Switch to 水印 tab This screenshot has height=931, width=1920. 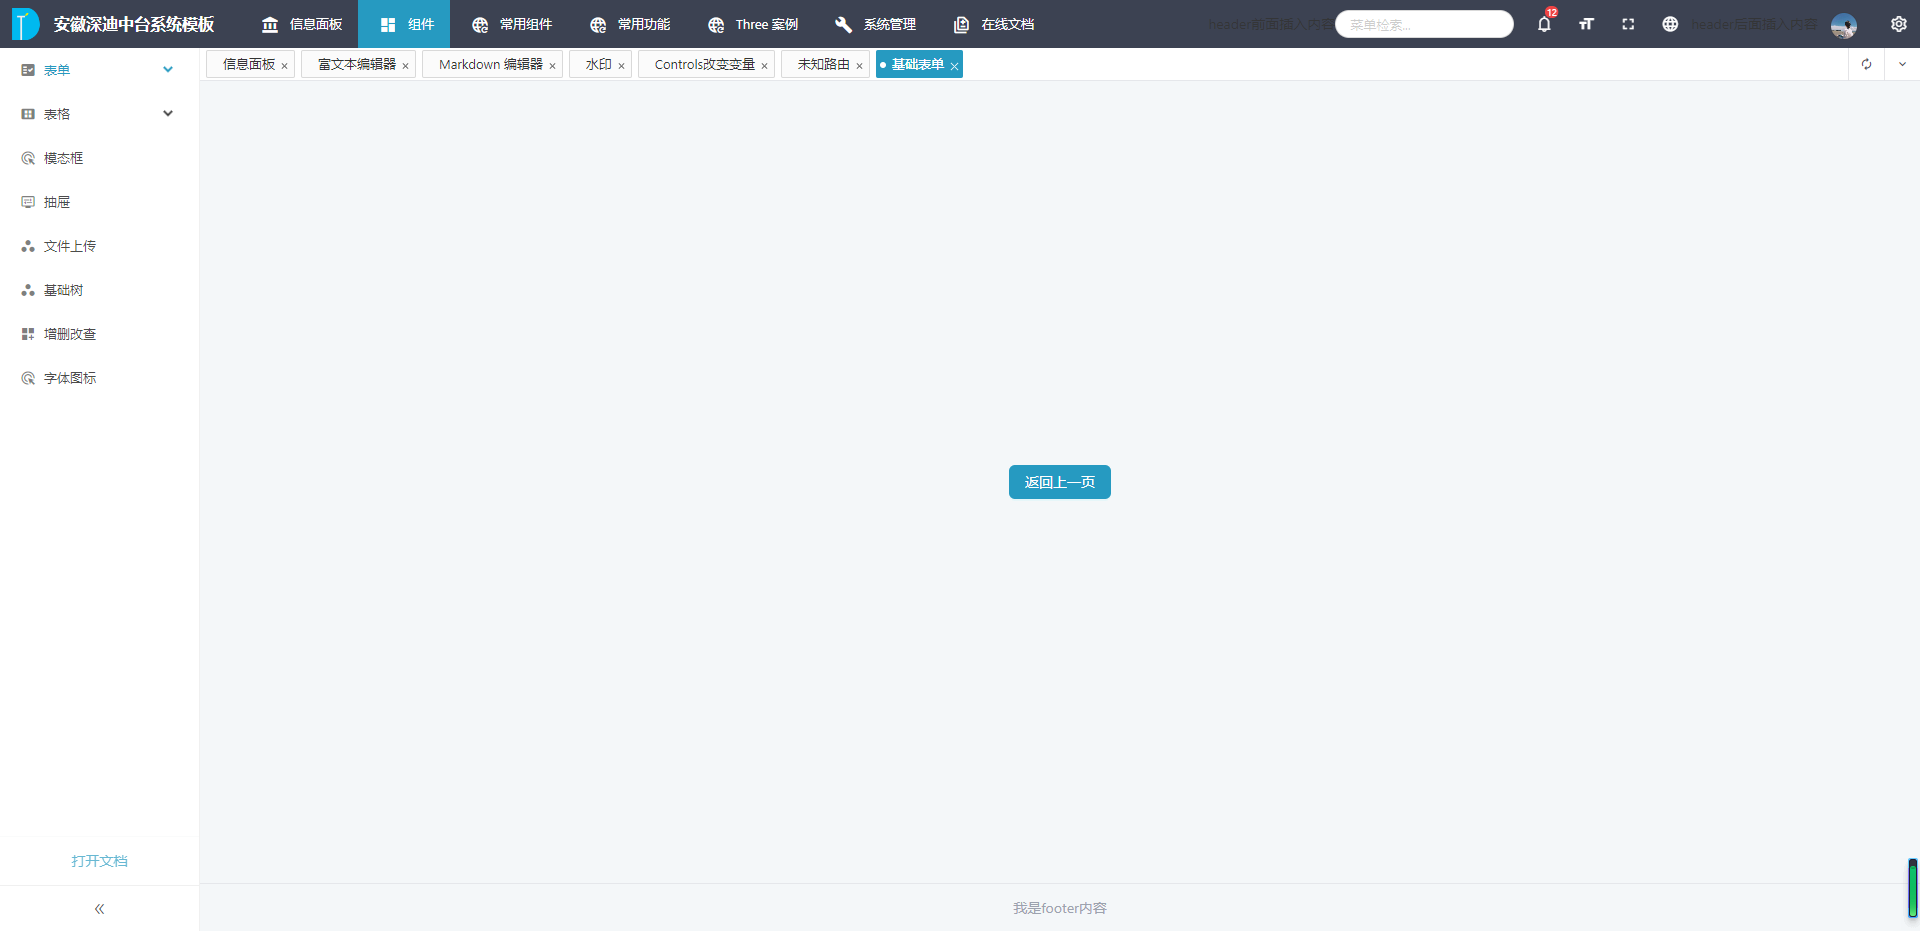[598, 64]
